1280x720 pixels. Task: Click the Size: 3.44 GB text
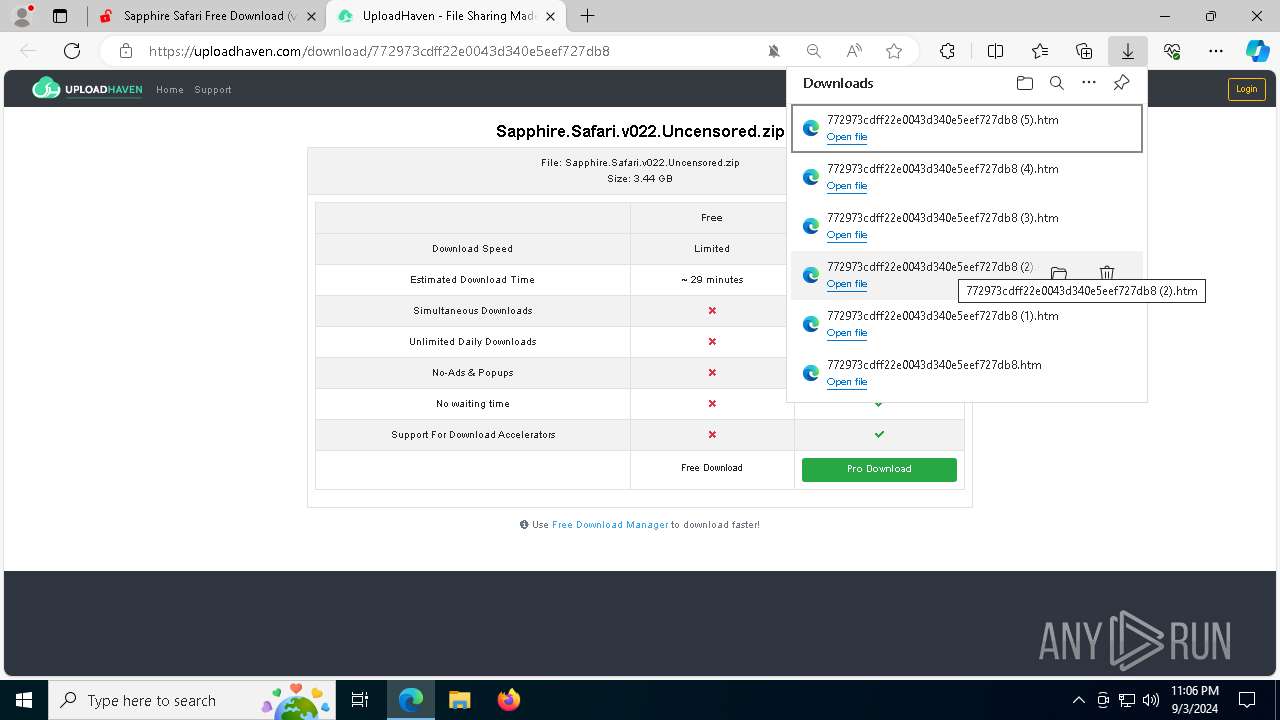coord(640,179)
